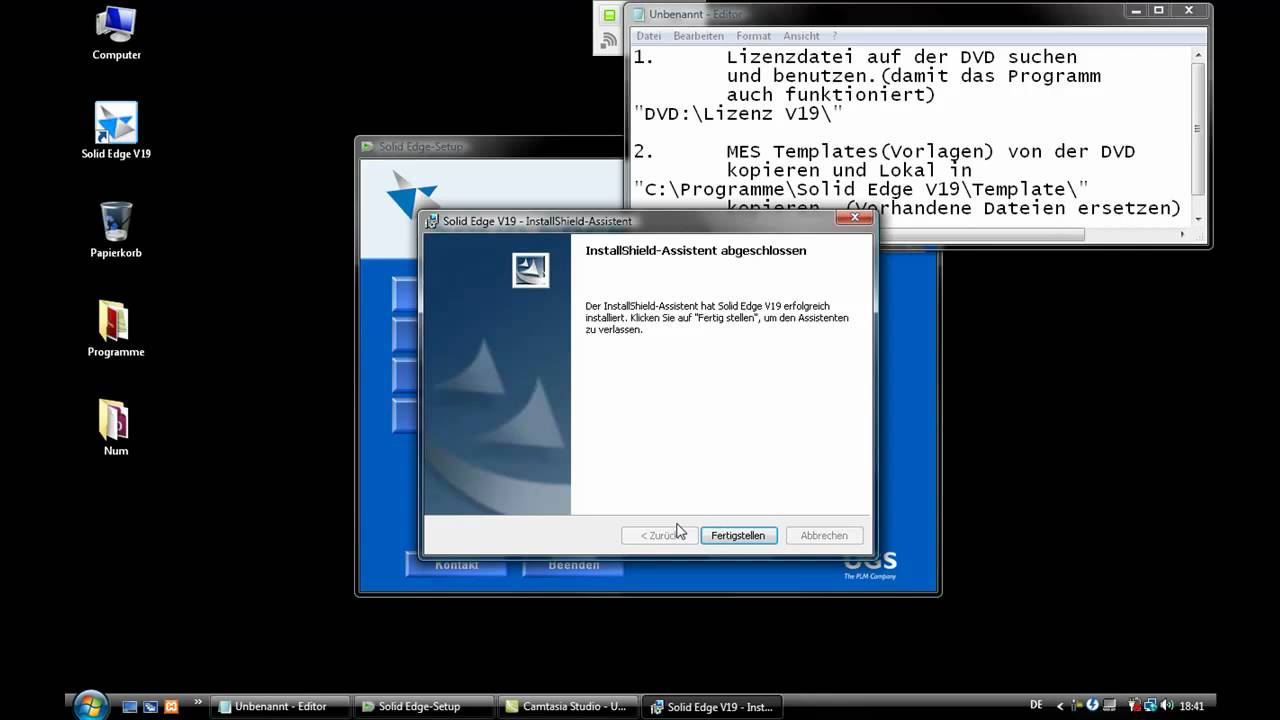Select the Papierkorb recycle bin icon
The height and width of the screenshot is (720, 1280).
[116, 229]
